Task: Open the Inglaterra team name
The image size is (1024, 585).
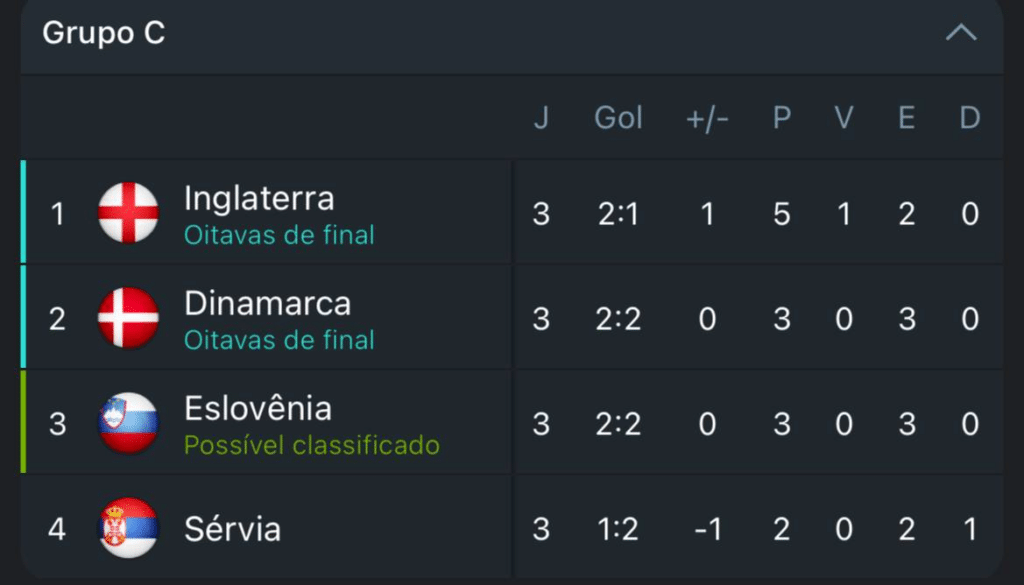Action: coord(259,198)
